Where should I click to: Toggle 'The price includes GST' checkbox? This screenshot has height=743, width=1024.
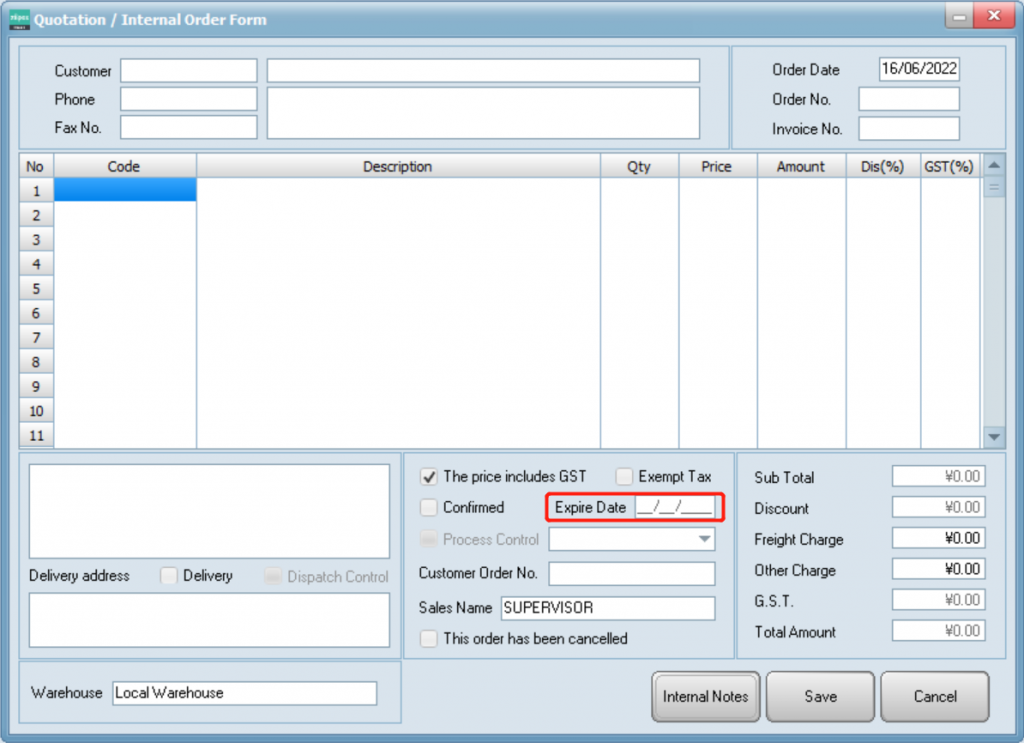coord(429,477)
